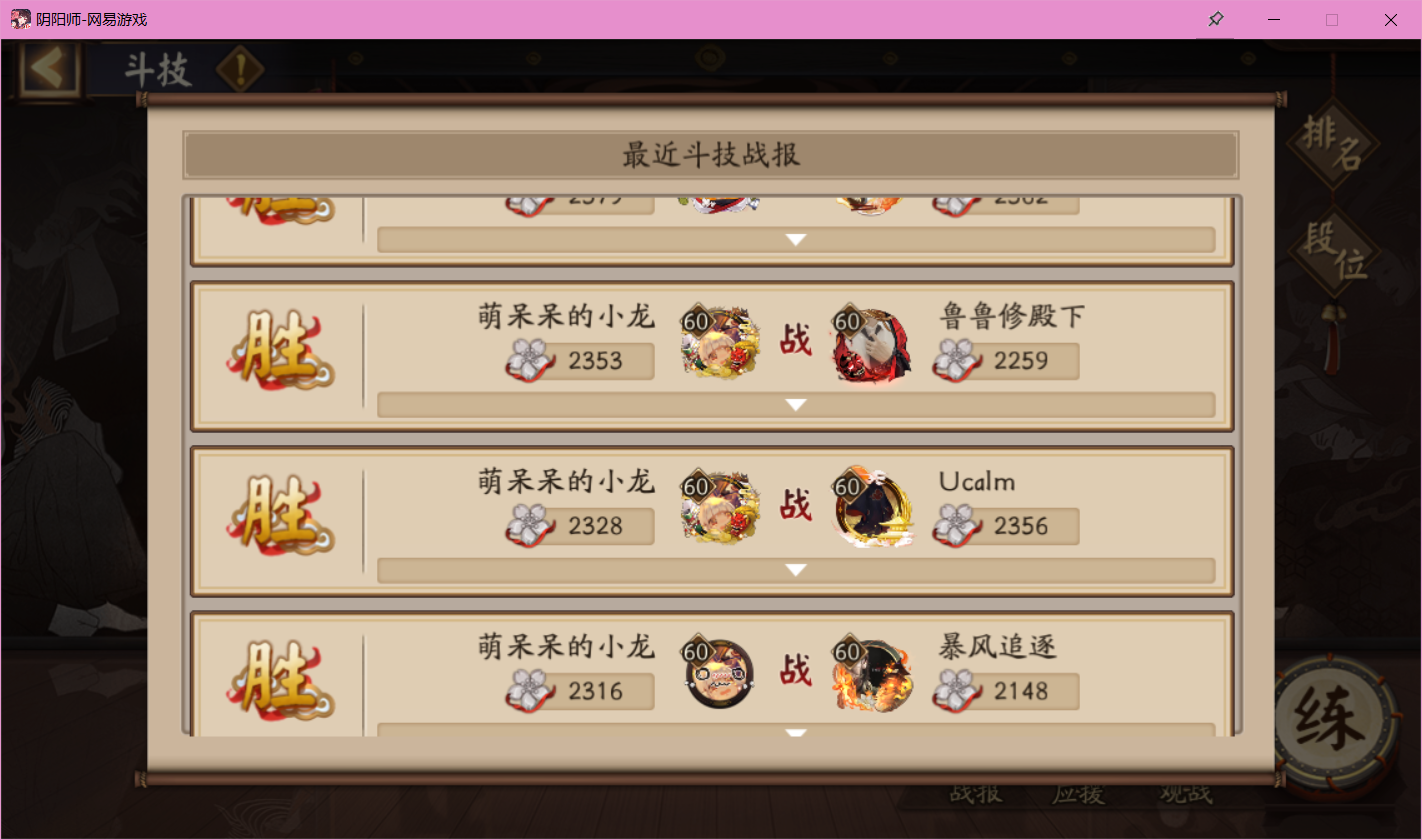Click 鲁鲁修殿下's player avatar
Viewport: 1422px width, 840px height.
tap(871, 345)
